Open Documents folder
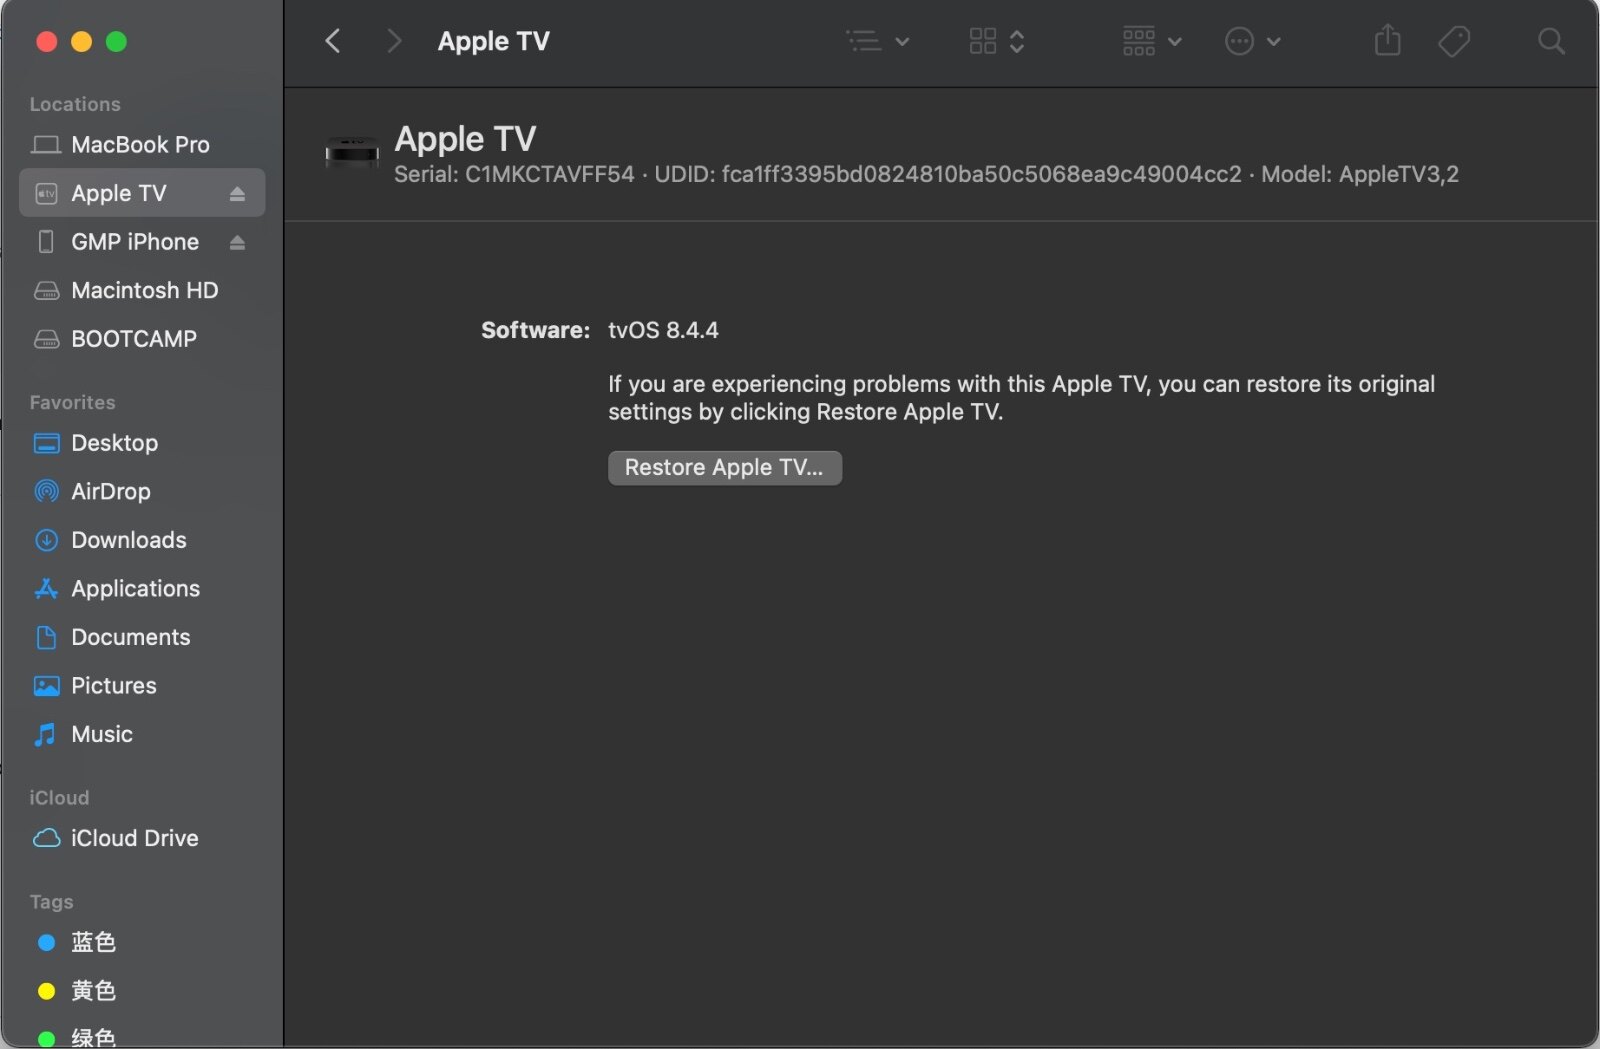Image resolution: width=1600 pixels, height=1049 pixels. click(142, 637)
